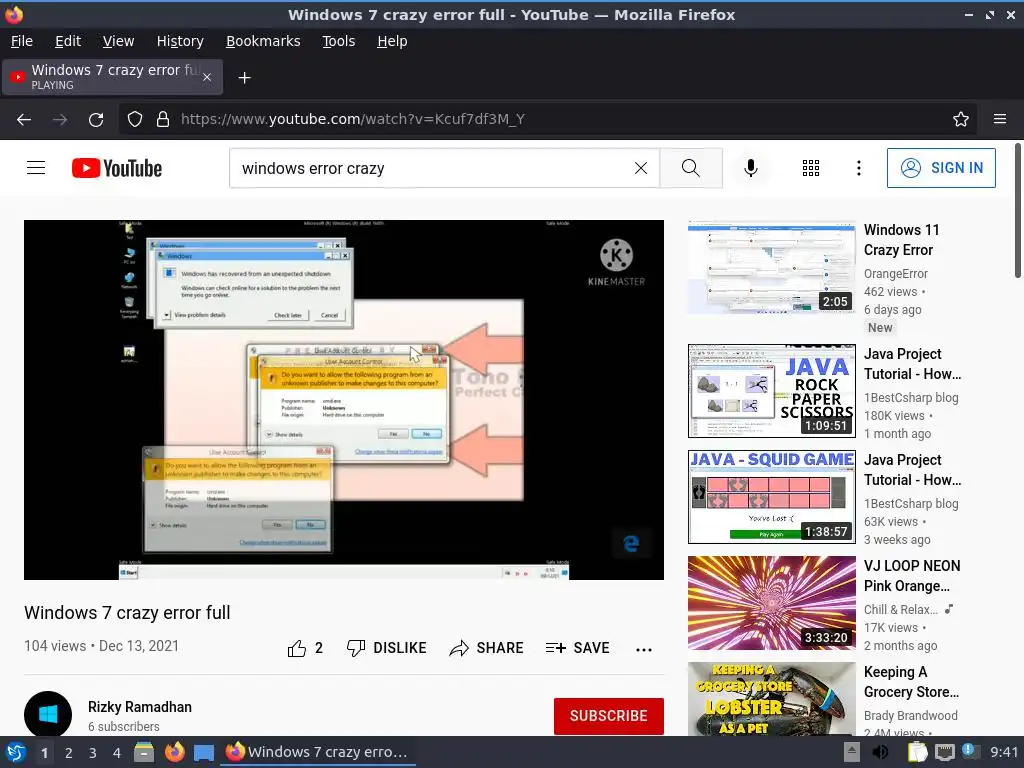Open Firefox application menu
1024x768 pixels.
[x=999, y=119]
